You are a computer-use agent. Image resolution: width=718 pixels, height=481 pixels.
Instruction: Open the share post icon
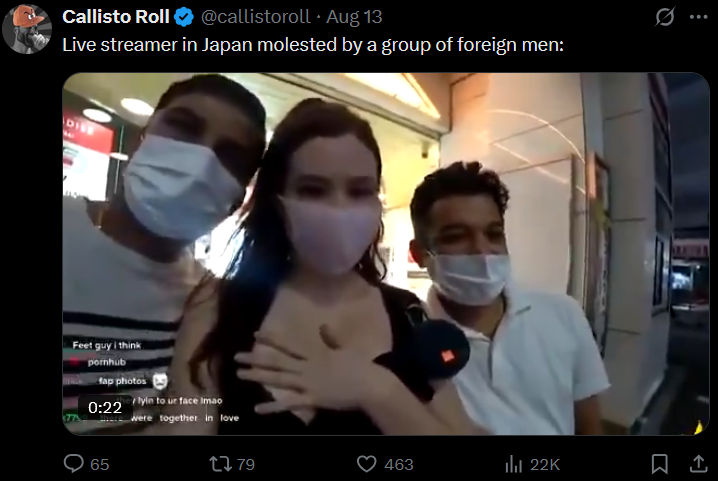[x=698, y=464]
